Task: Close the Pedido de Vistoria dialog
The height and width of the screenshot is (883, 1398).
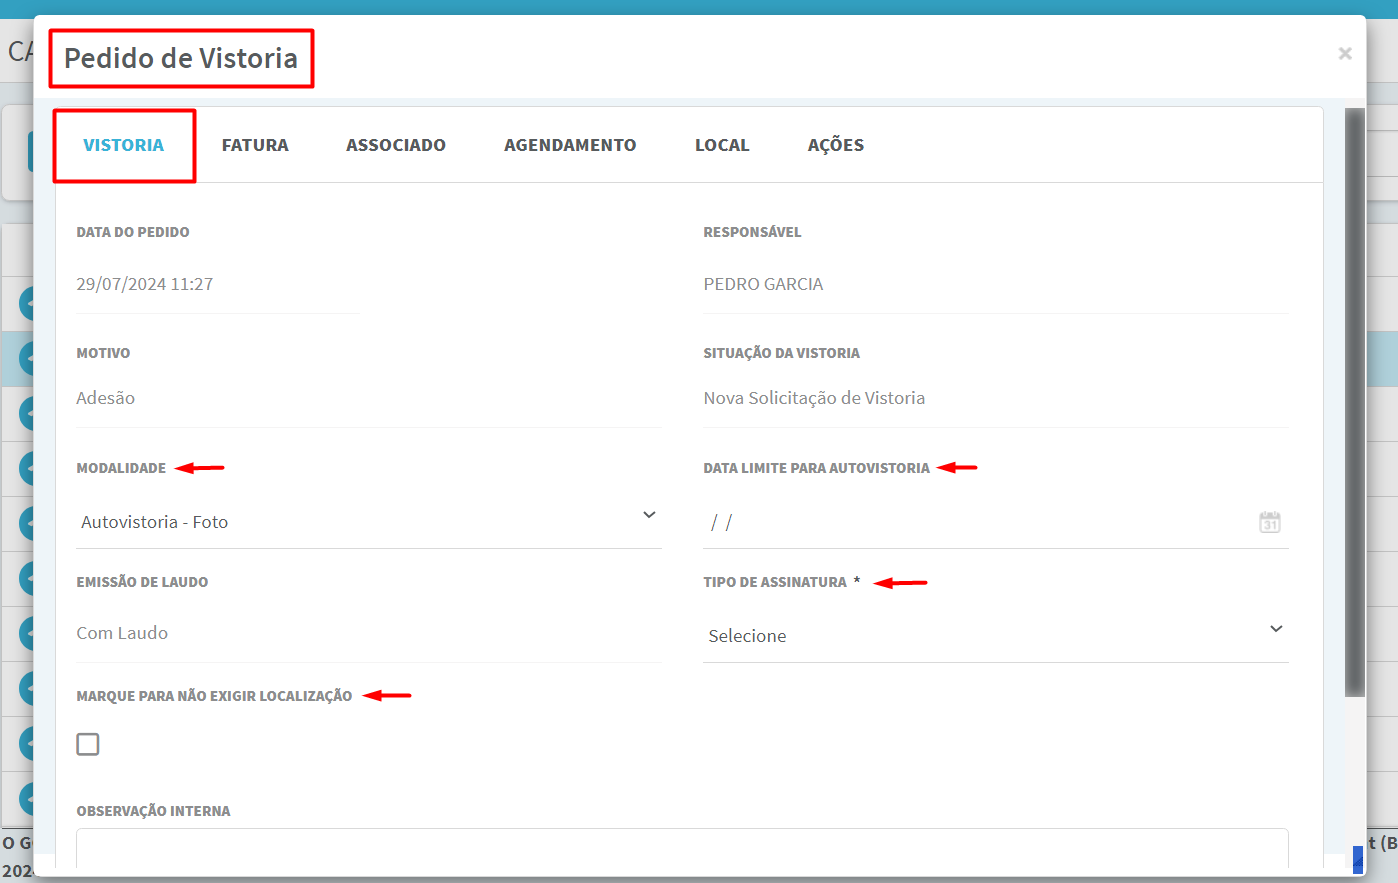Action: (x=1345, y=53)
